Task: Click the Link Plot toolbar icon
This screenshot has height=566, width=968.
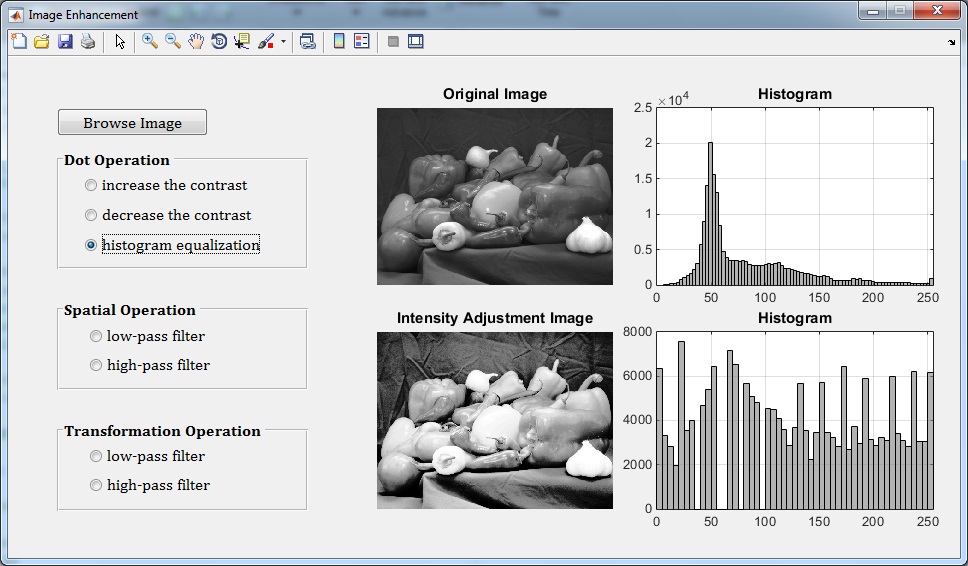Action: 308,41
